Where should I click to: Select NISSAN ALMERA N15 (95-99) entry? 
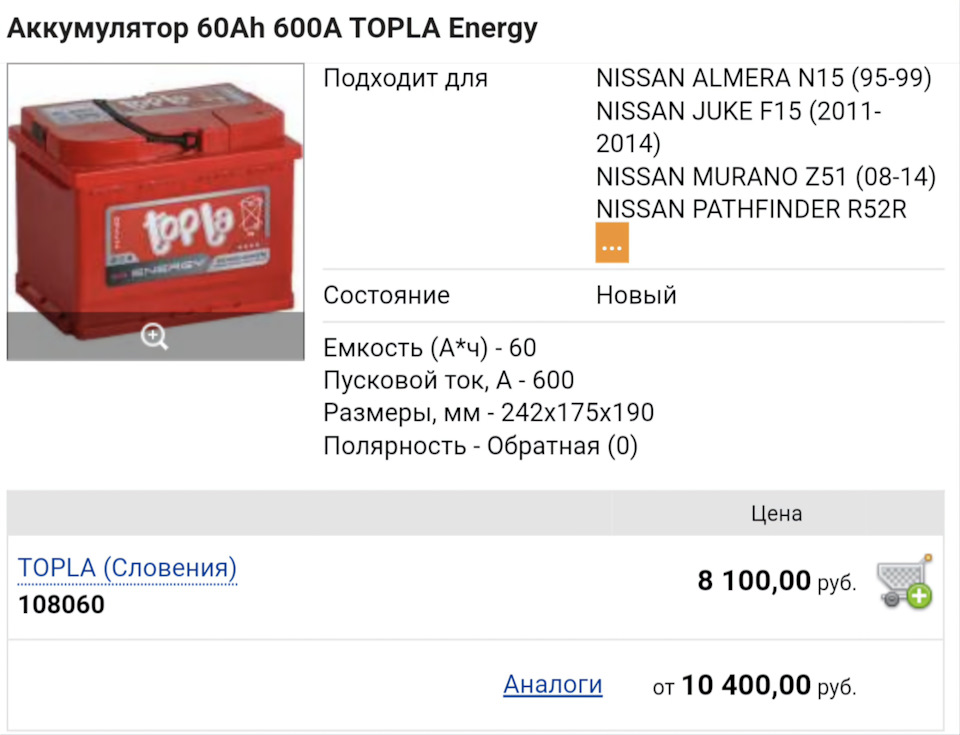click(763, 79)
